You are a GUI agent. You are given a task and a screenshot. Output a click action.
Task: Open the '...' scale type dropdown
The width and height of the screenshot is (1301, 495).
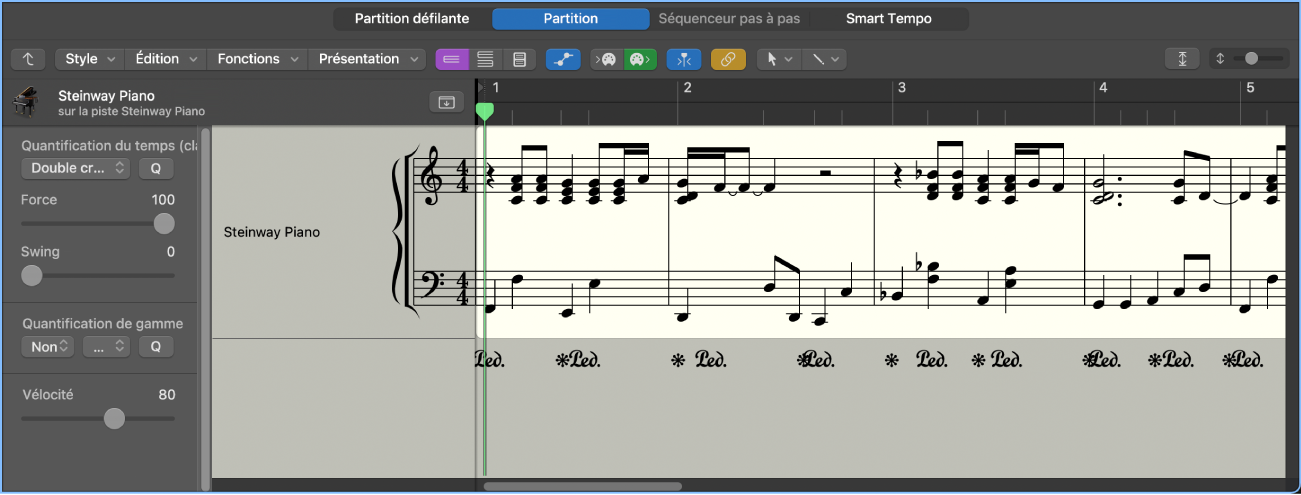[107, 347]
